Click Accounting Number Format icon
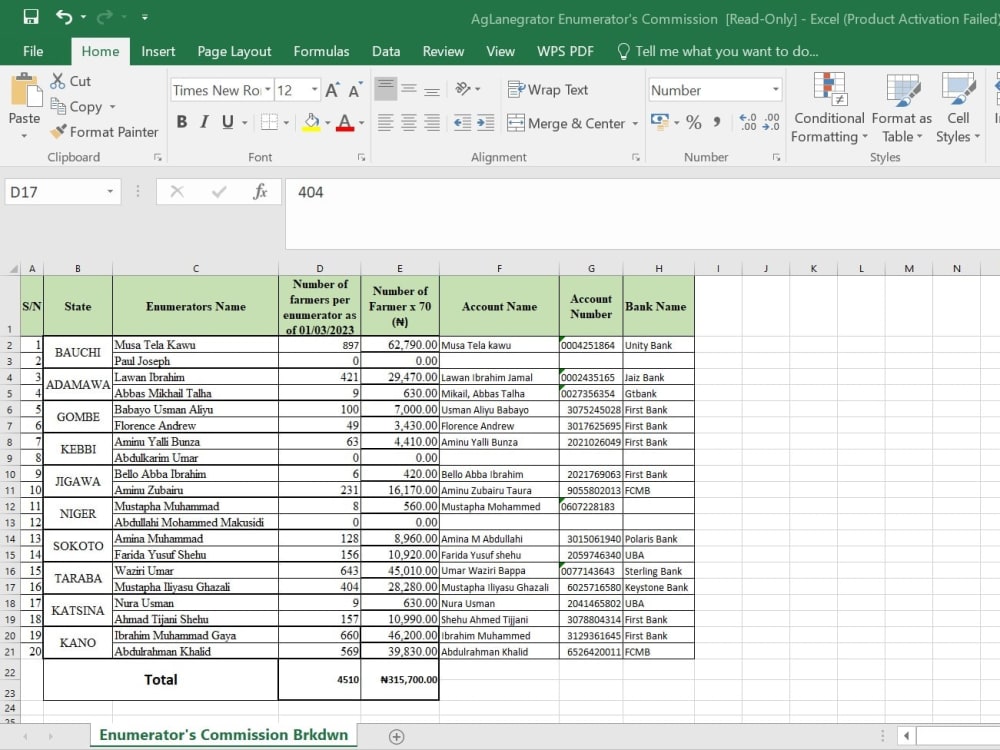 [x=659, y=121]
